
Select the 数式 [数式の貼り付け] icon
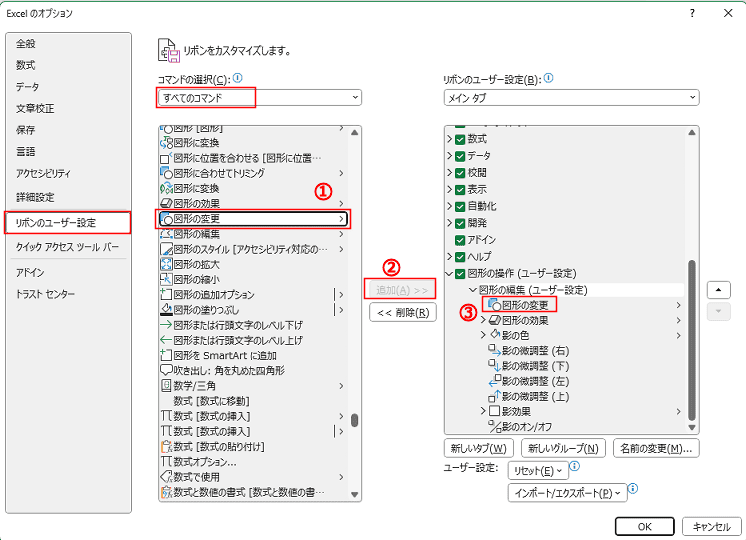(x=166, y=447)
